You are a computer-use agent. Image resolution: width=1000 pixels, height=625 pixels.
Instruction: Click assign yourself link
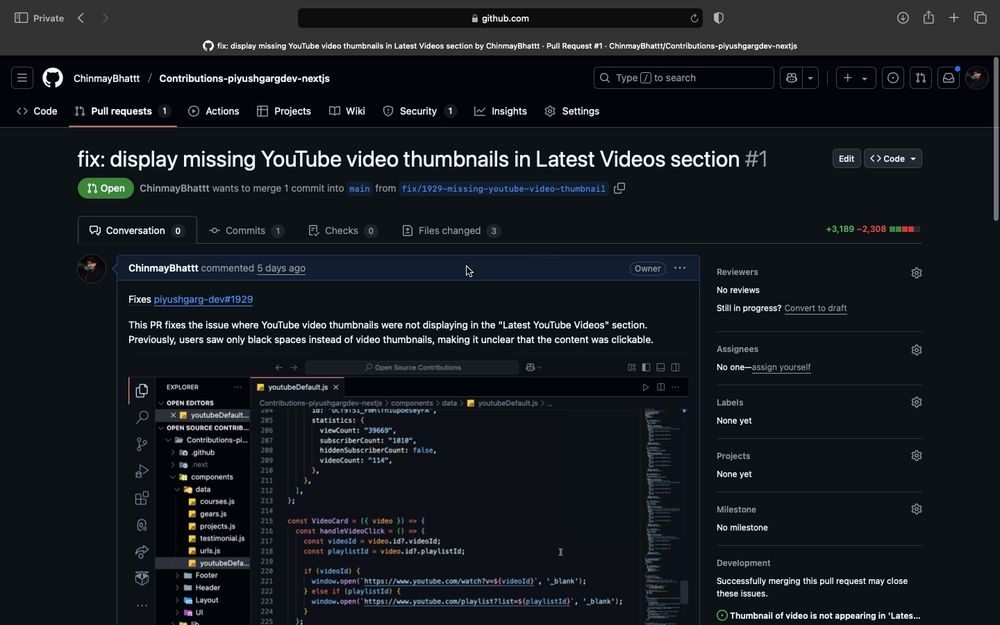click(x=781, y=367)
